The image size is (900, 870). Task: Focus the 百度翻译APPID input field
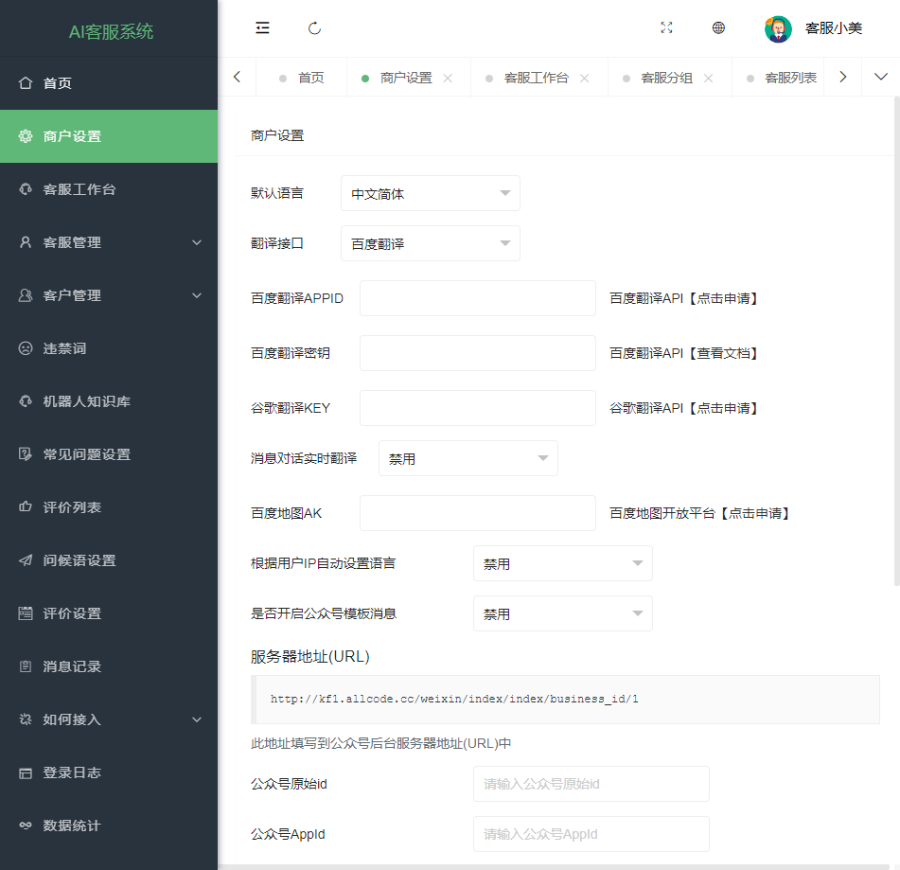(x=478, y=298)
